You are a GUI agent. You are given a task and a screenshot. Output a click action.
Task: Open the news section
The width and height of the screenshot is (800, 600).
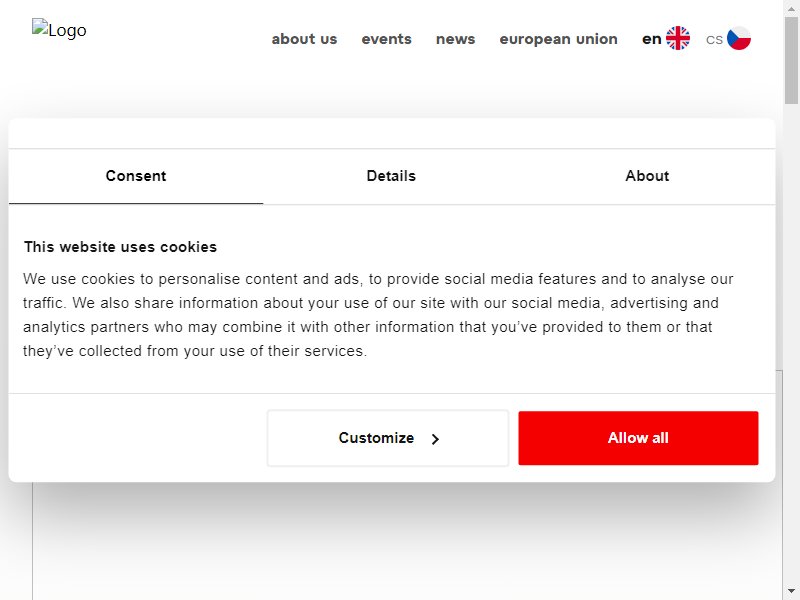[455, 39]
